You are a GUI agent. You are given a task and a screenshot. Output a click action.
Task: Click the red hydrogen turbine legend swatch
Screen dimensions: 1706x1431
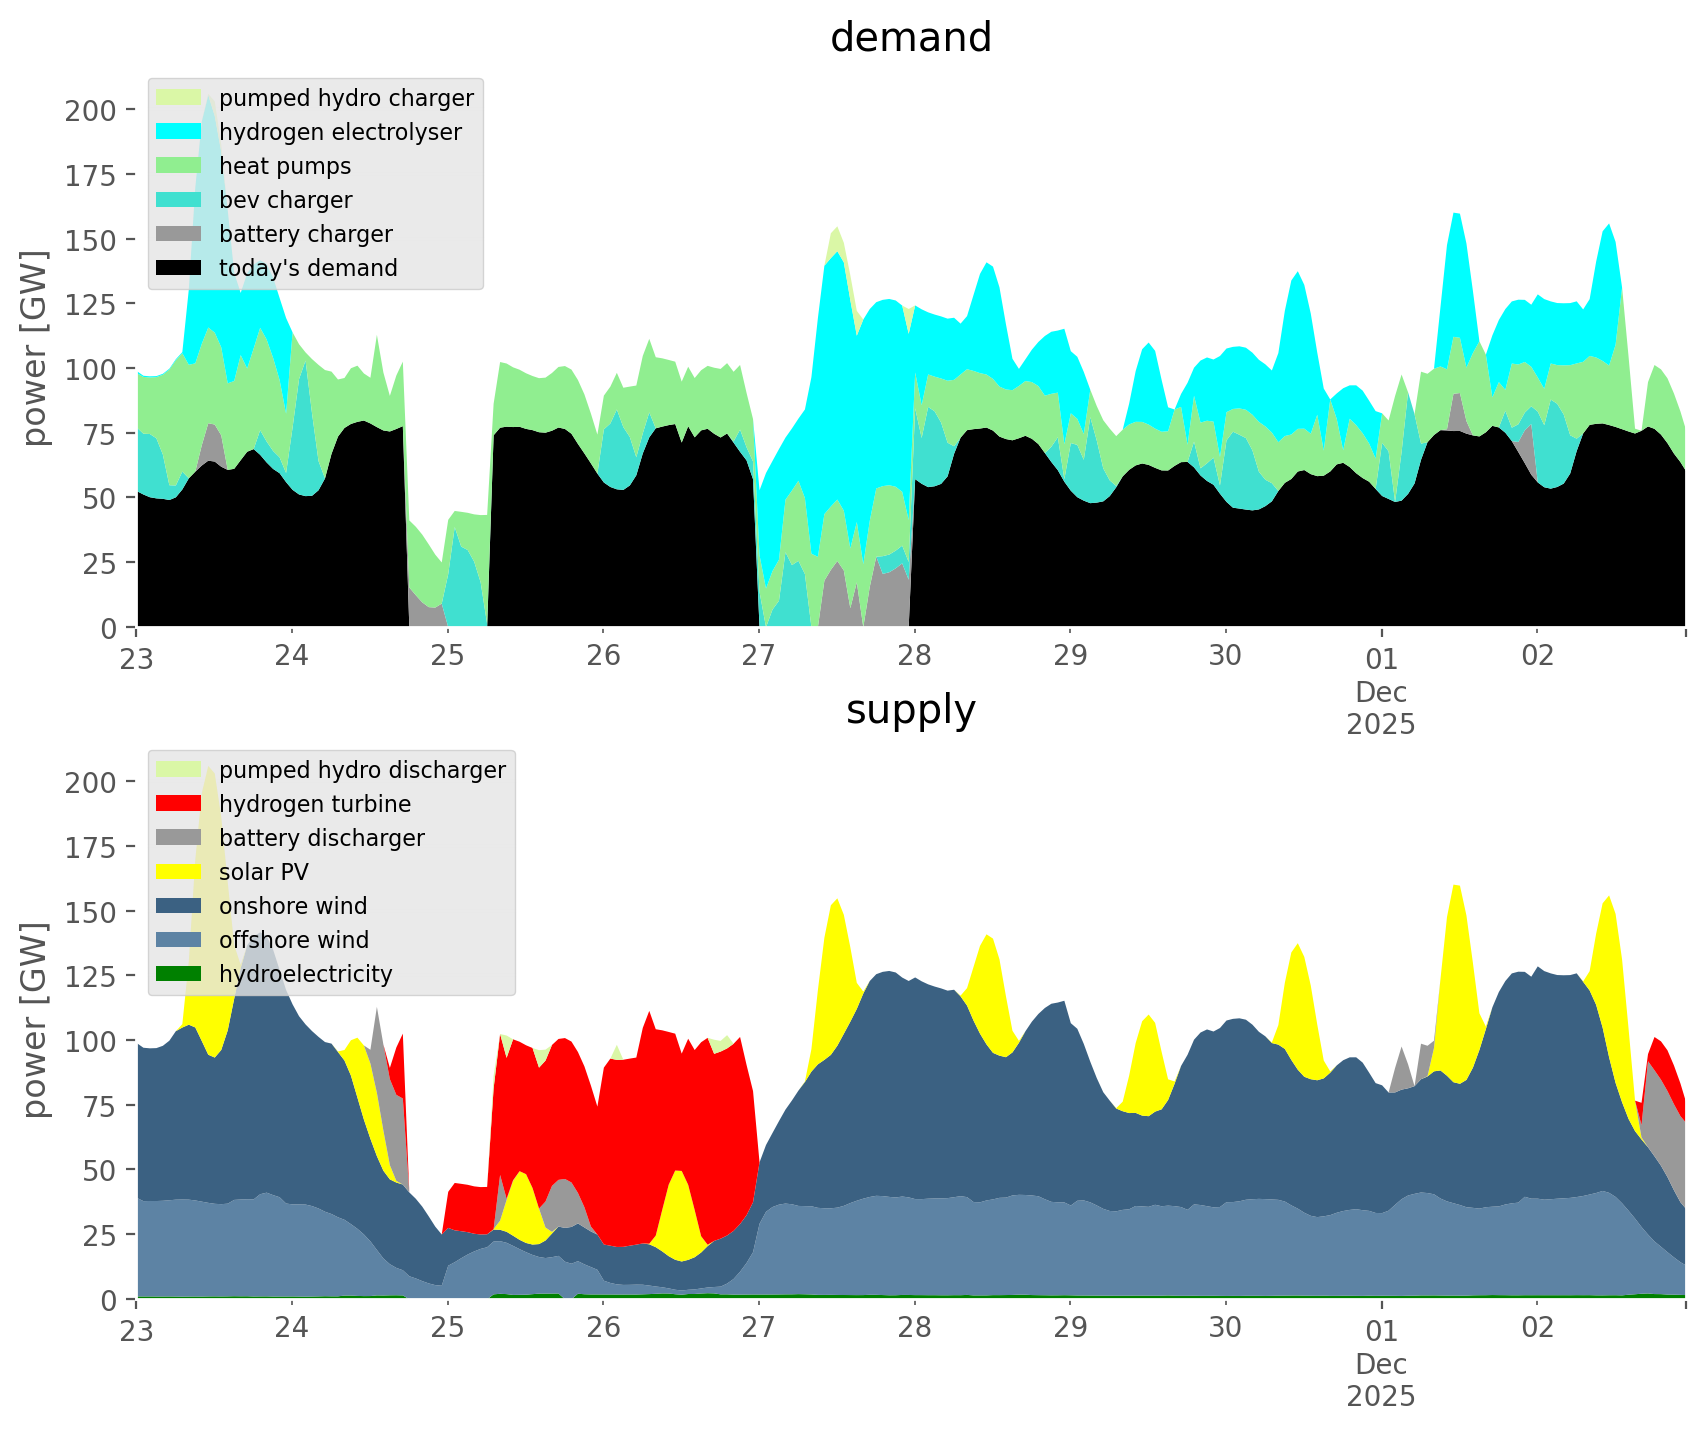(179, 804)
